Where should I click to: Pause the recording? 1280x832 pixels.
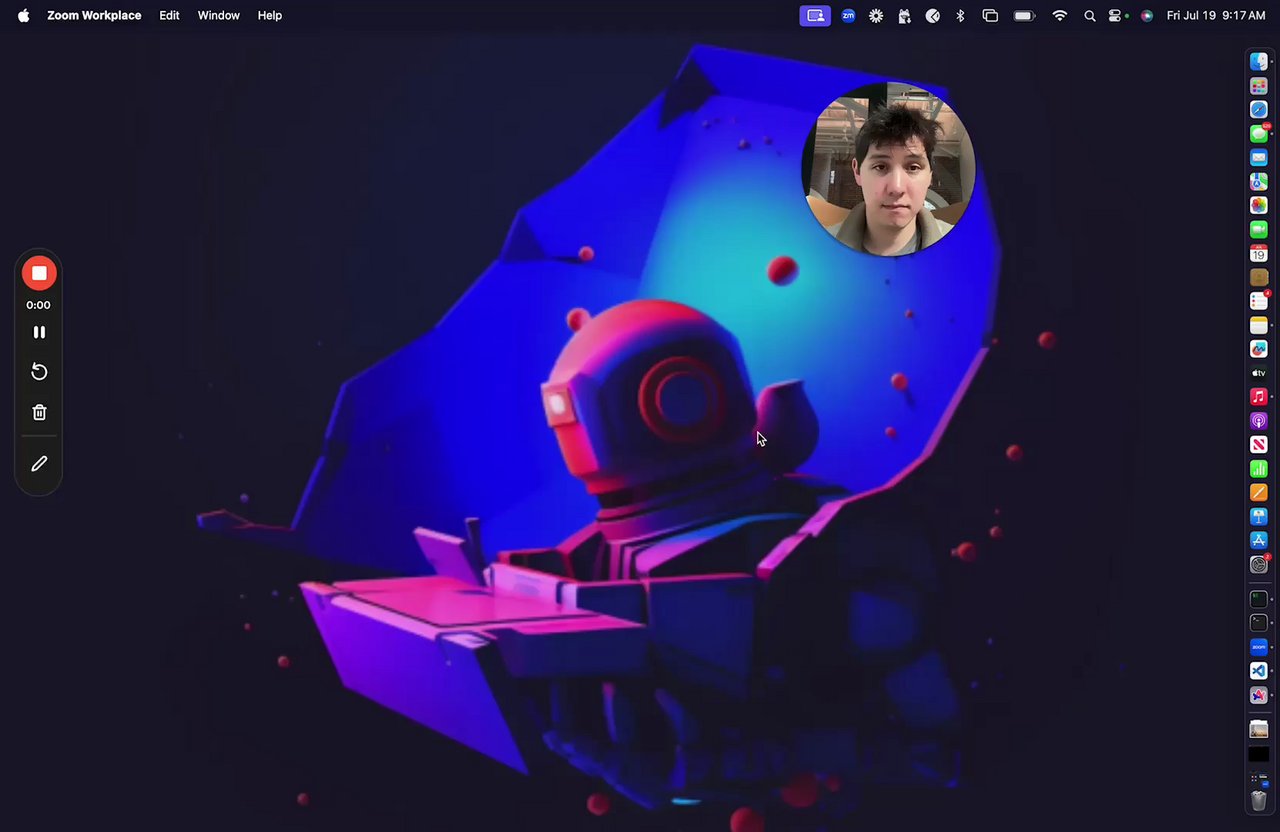(39, 332)
